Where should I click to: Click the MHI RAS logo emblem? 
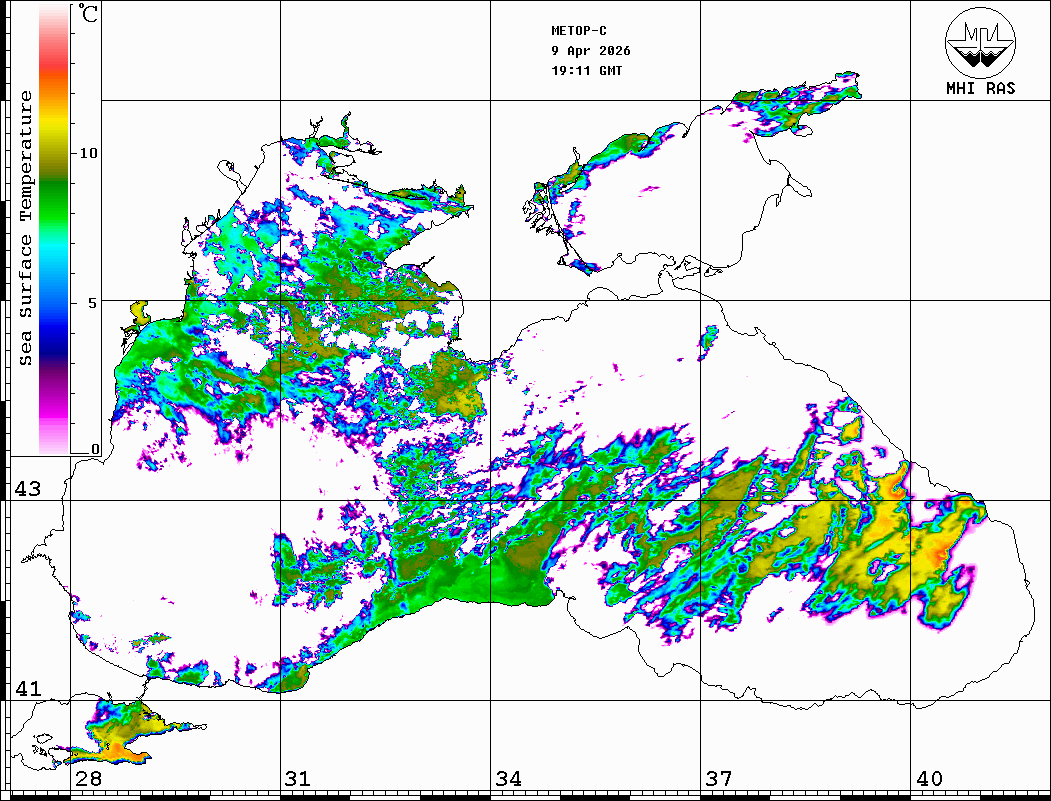pos(980,41)
